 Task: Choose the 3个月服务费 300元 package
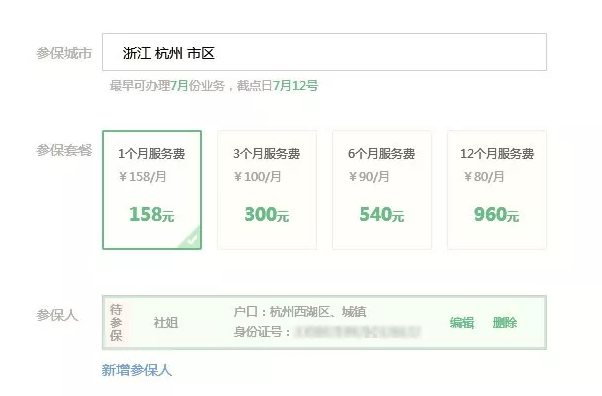(x=267, y=190)
